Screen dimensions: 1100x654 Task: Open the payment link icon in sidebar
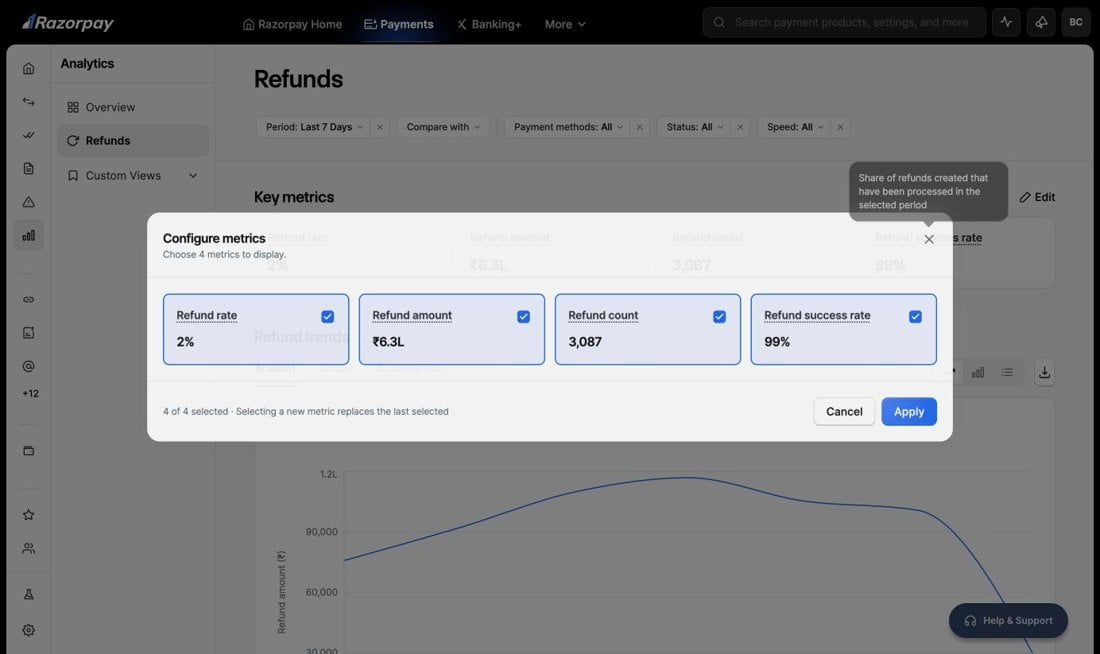28,300
